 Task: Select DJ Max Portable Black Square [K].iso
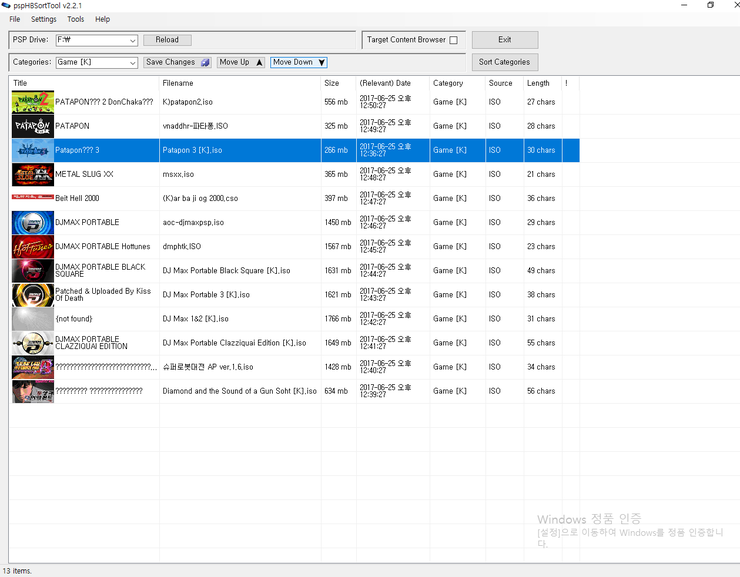[x=227, y=270]
